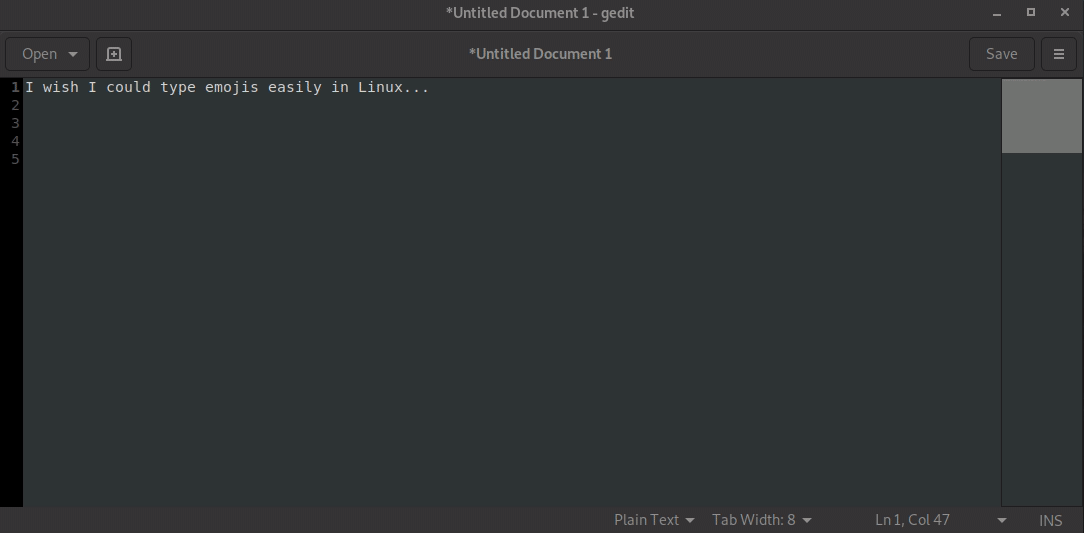The width and height of the screenshot is (1084, 533).
Task: Click line number 5 in the gutter
Action: tap(15, 159)
